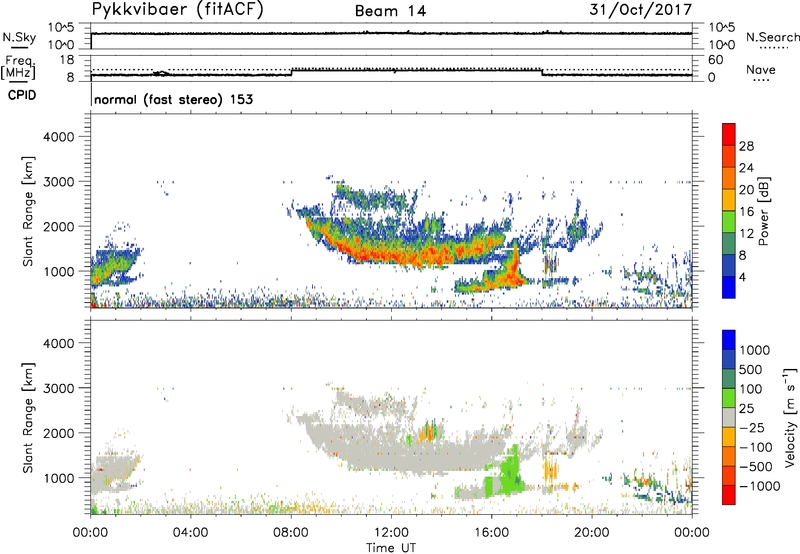The image size is (800, 554).
Task: Click the frequency trace step-up at 08:00
Action: pyautogui.click(x=292, y=72)
